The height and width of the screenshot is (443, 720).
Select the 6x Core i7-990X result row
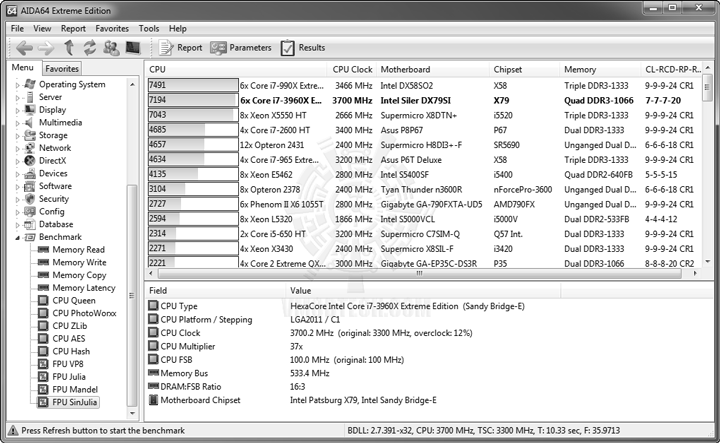coord(423,85)
